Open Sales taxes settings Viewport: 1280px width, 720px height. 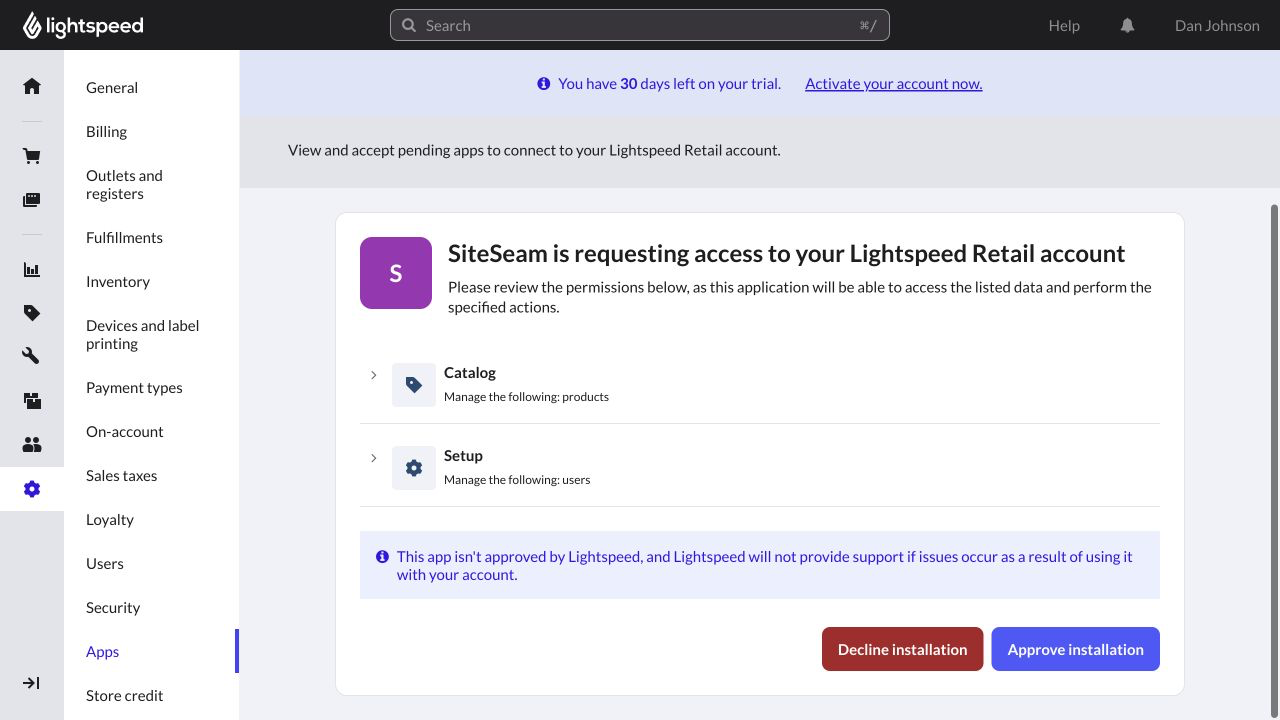122,476
